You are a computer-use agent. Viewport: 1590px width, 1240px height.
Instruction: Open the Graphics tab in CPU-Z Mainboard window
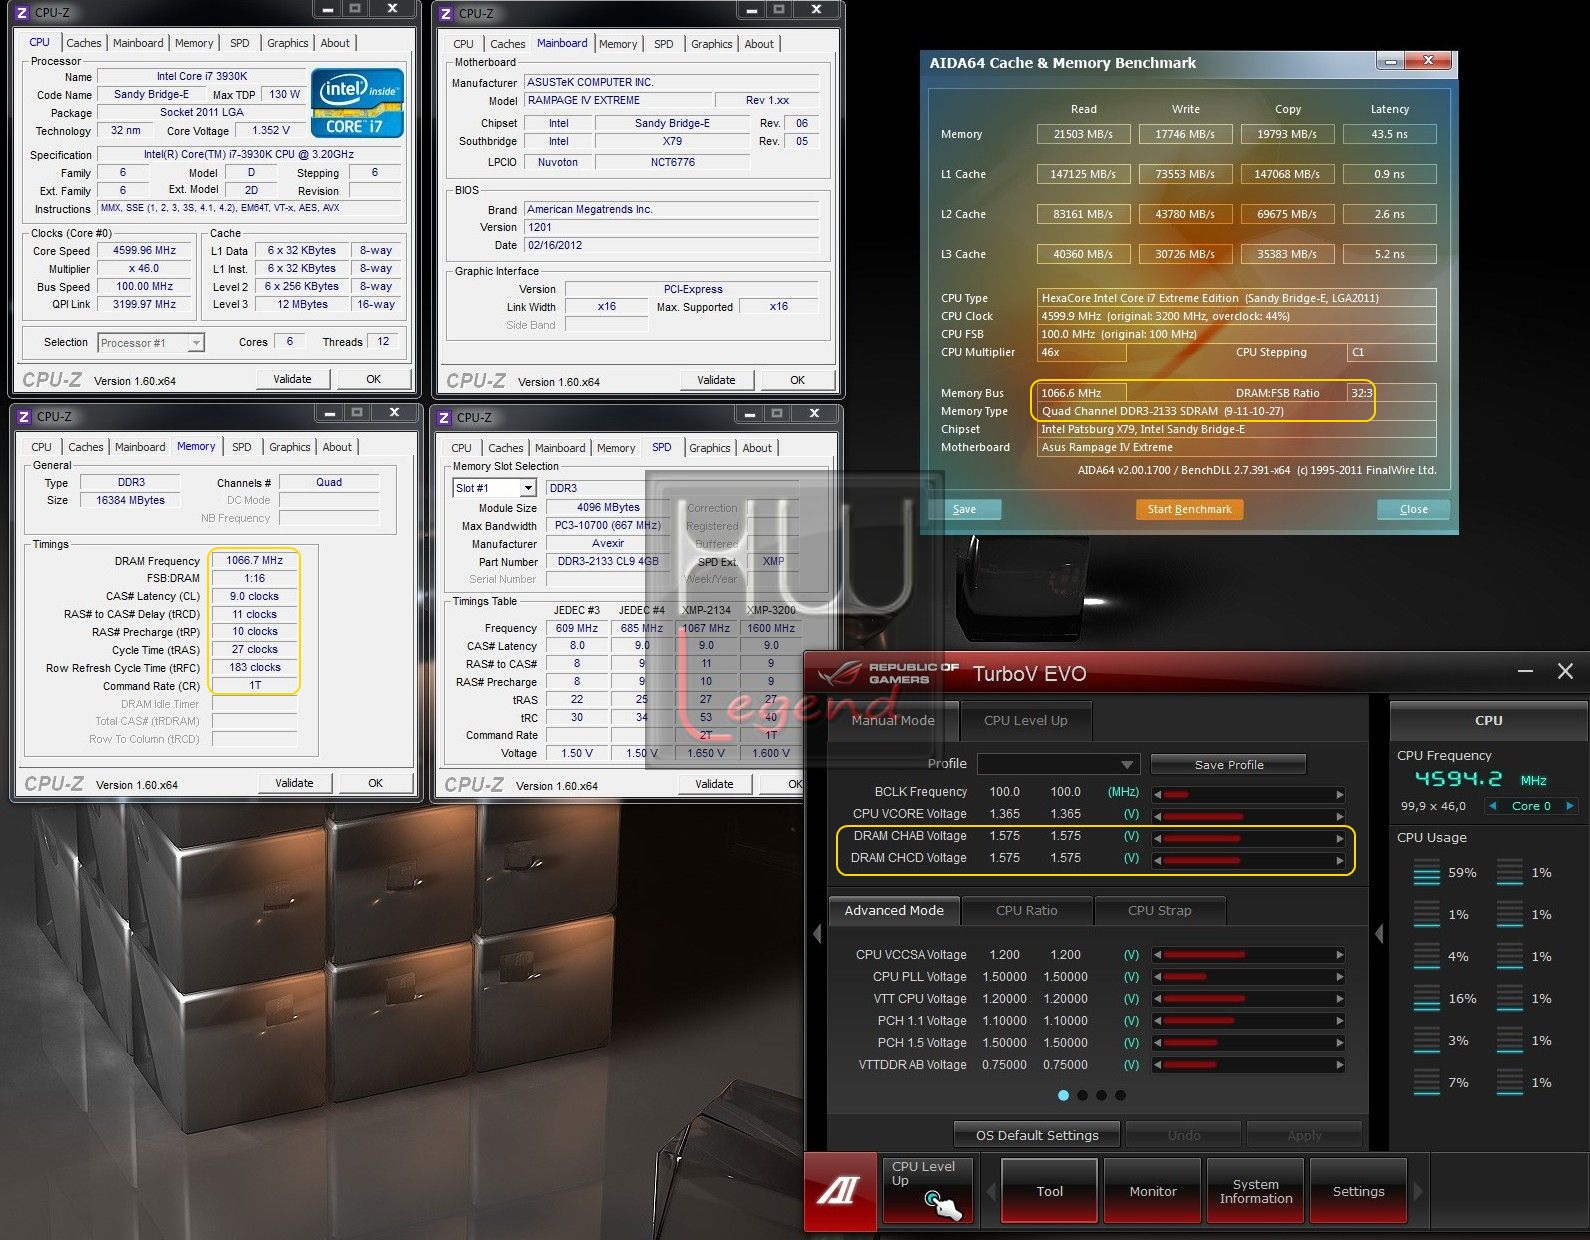coord(711,44)
